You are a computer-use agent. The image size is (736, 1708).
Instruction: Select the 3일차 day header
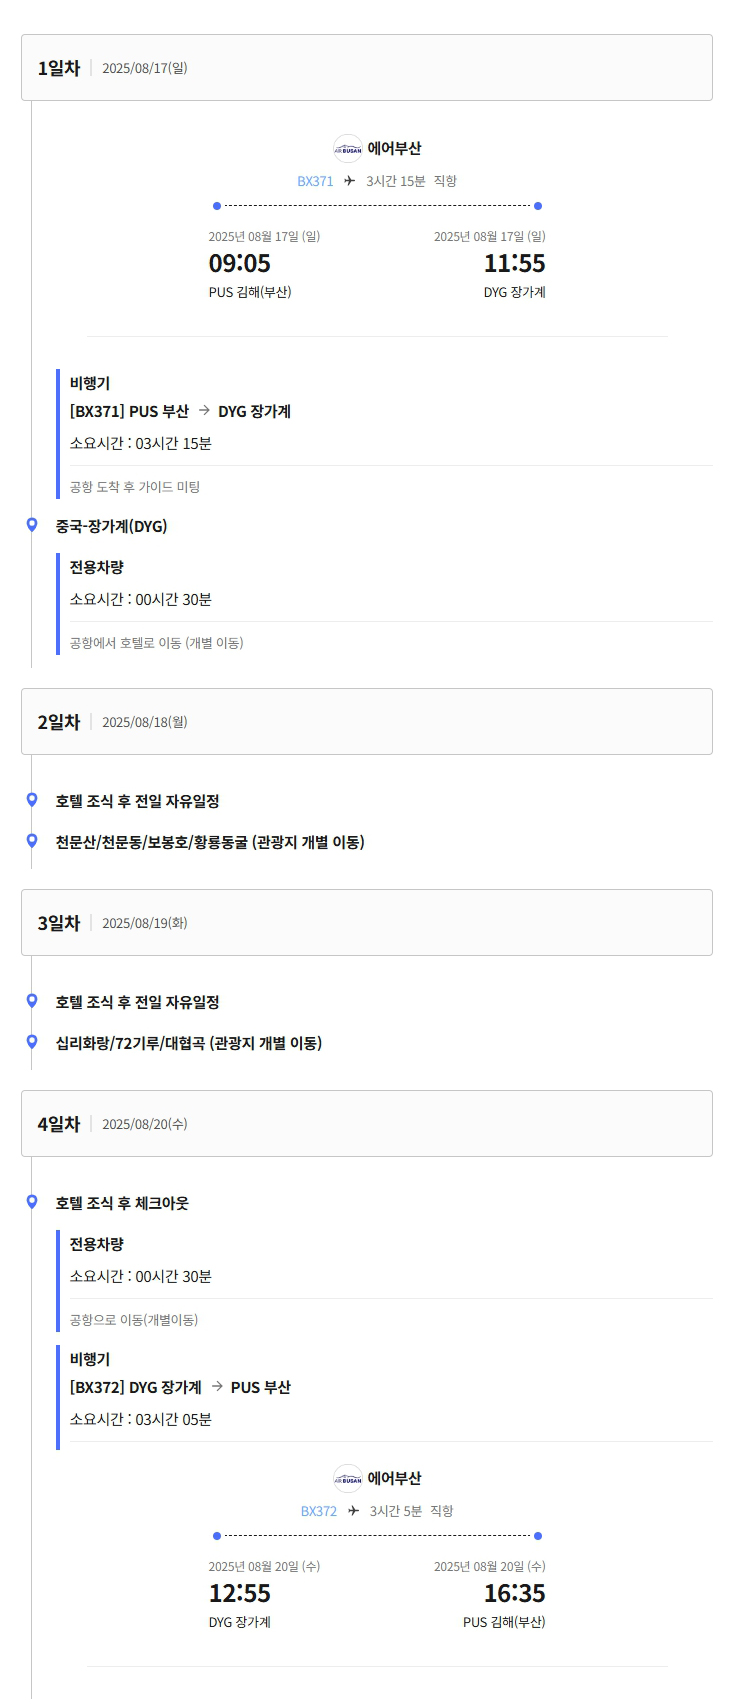coord(367,923)
